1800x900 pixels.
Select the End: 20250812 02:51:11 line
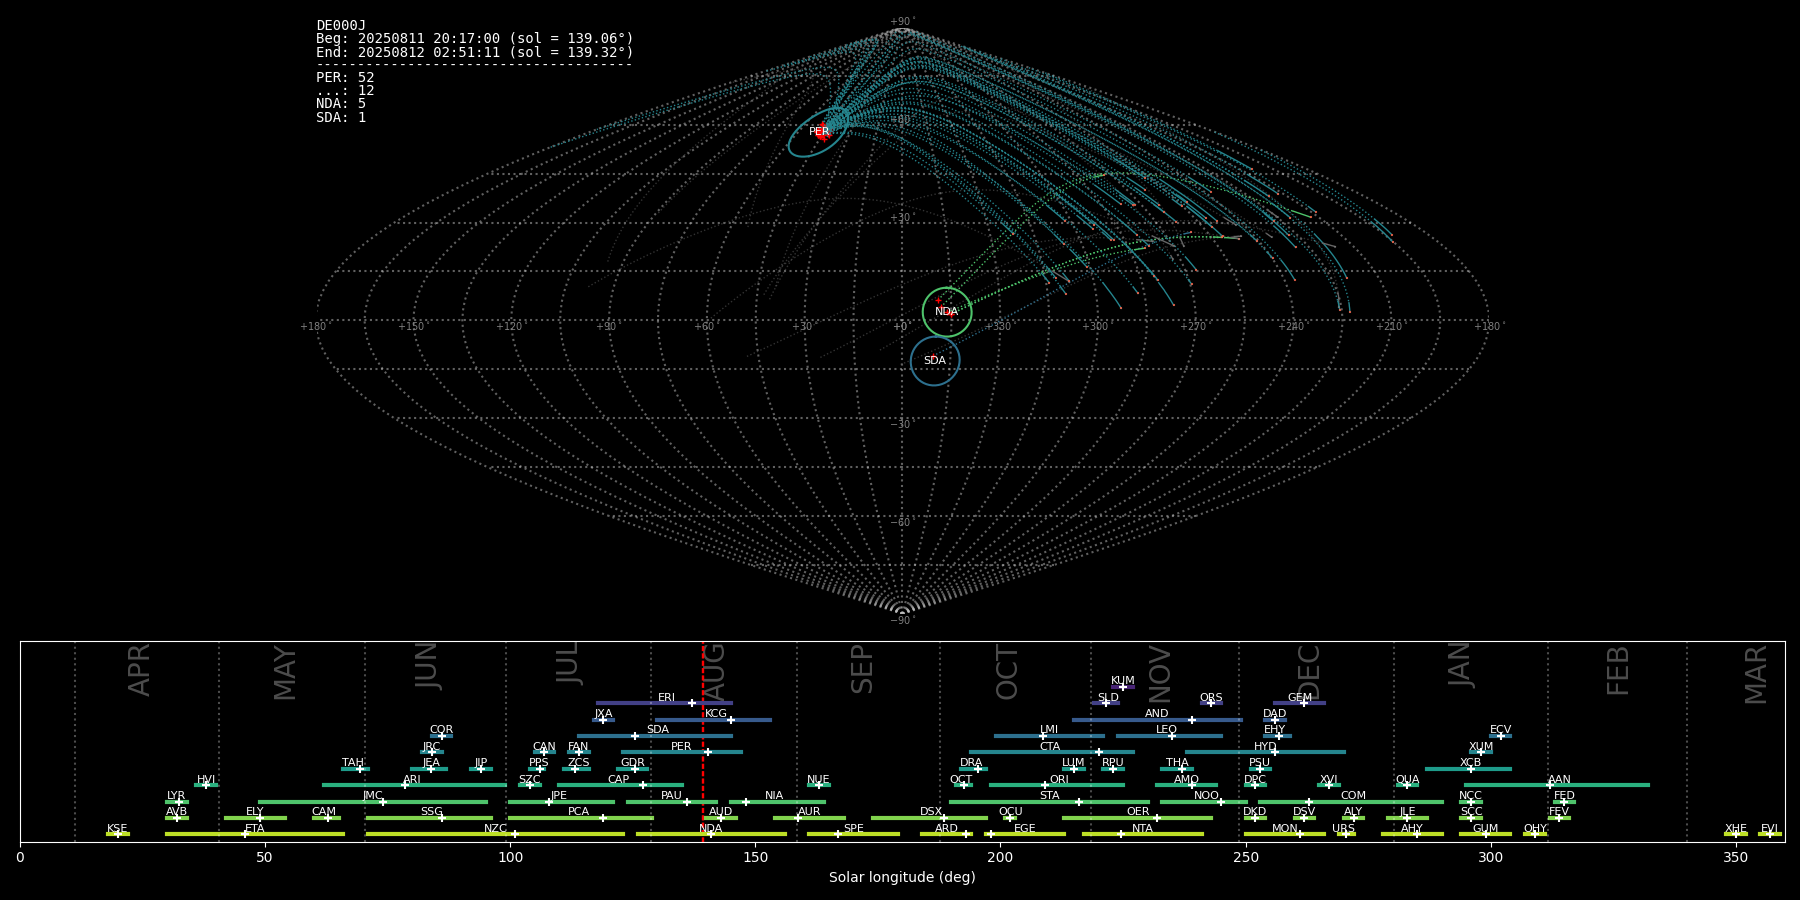475,52
